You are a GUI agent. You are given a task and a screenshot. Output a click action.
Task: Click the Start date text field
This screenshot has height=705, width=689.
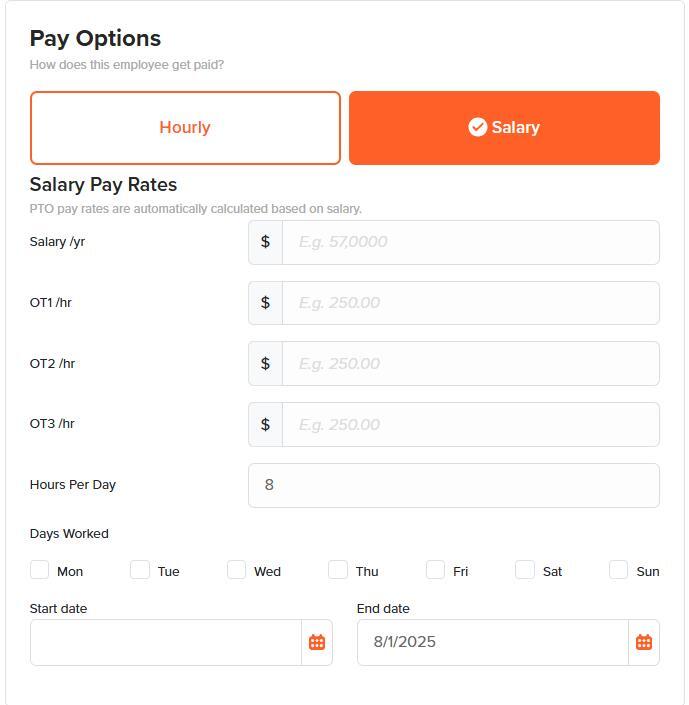166,642
